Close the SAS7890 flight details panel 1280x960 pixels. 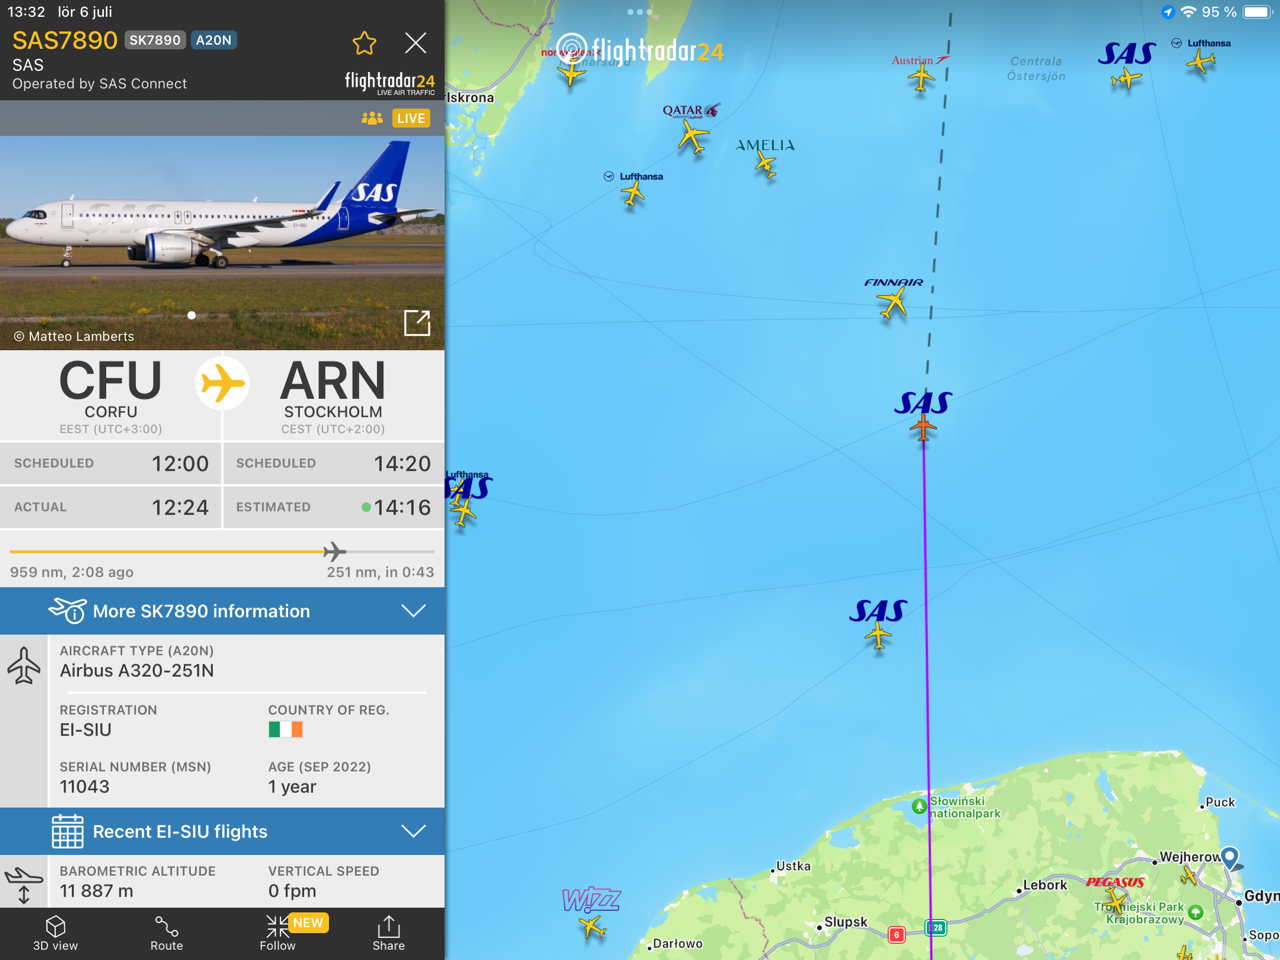(x=415, y=43)
